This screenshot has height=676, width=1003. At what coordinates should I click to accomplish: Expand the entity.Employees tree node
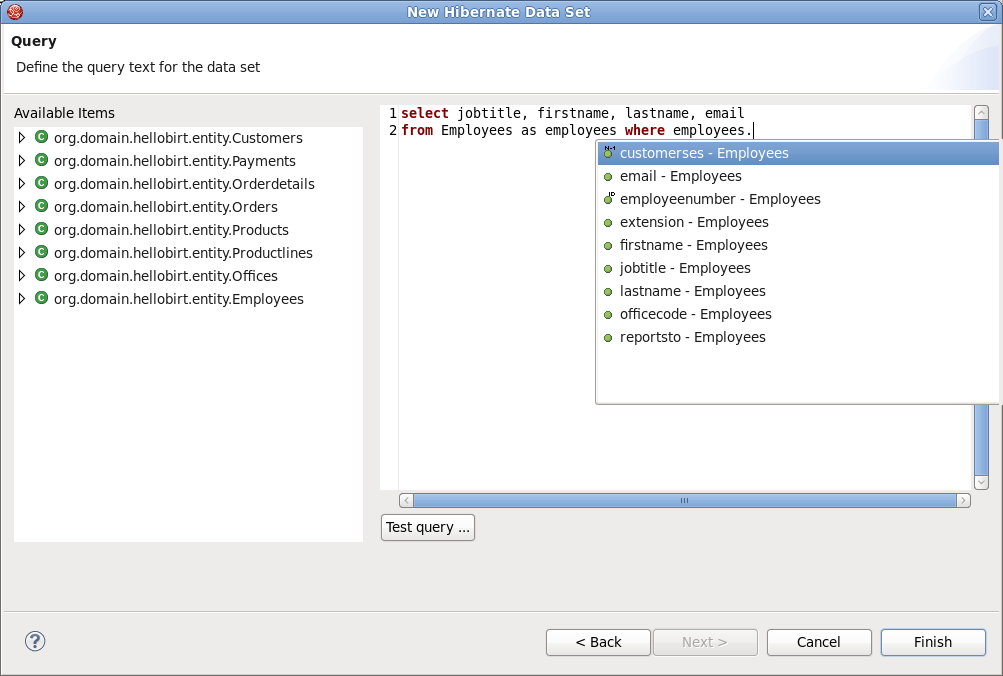[22, 298]
